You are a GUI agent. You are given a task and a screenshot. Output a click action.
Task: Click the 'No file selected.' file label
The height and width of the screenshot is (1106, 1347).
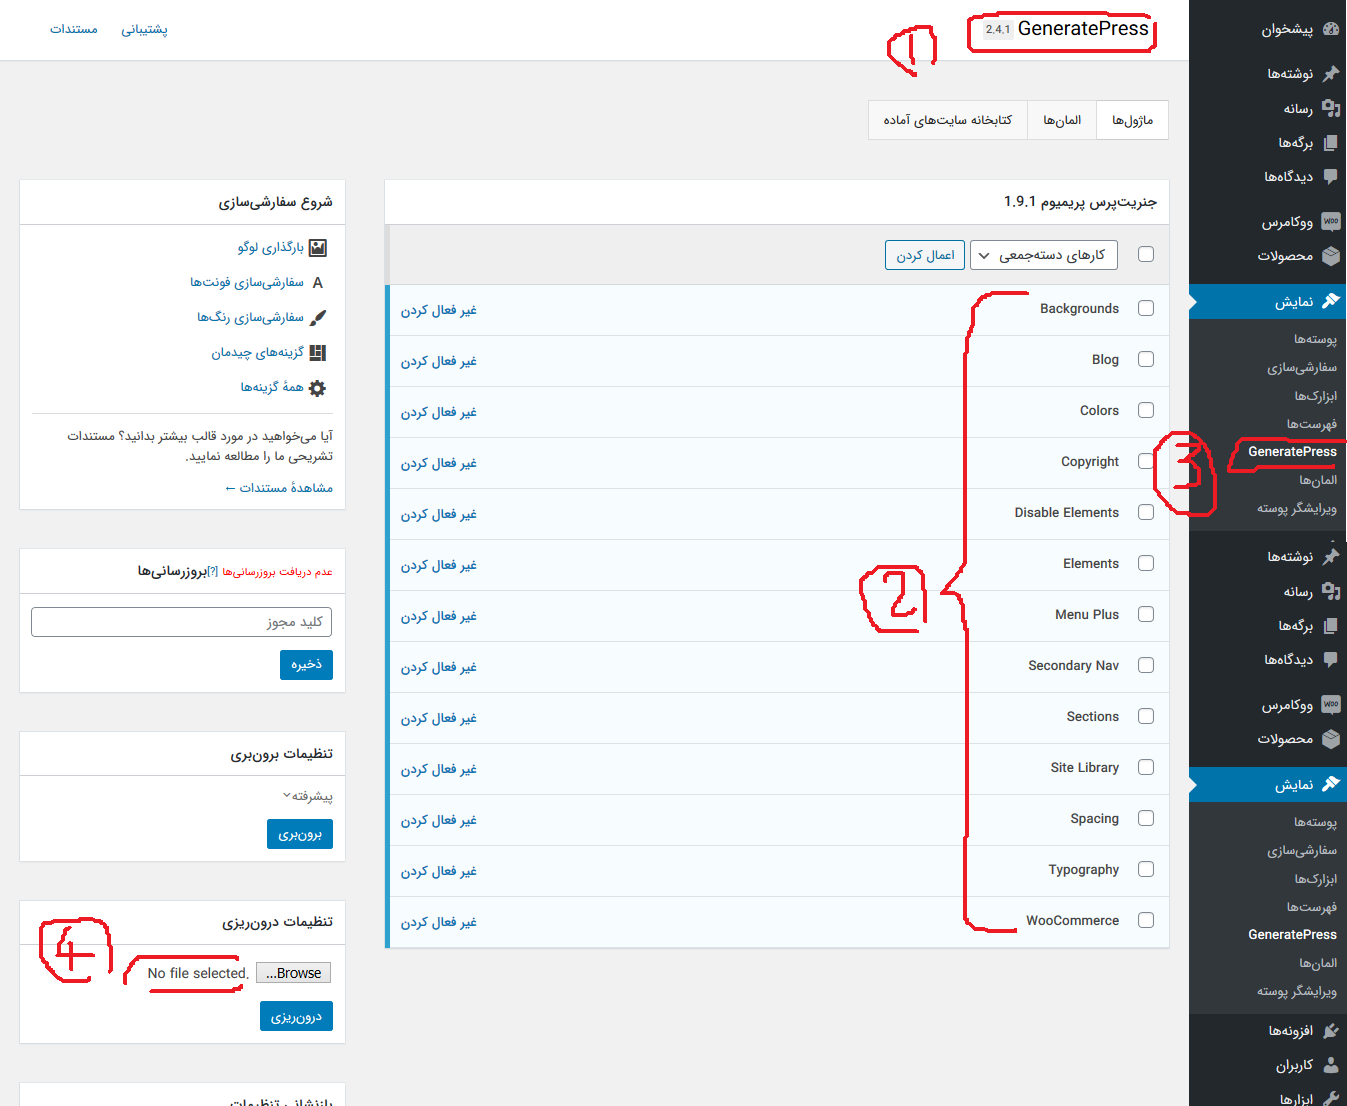(x=198, y=973)
